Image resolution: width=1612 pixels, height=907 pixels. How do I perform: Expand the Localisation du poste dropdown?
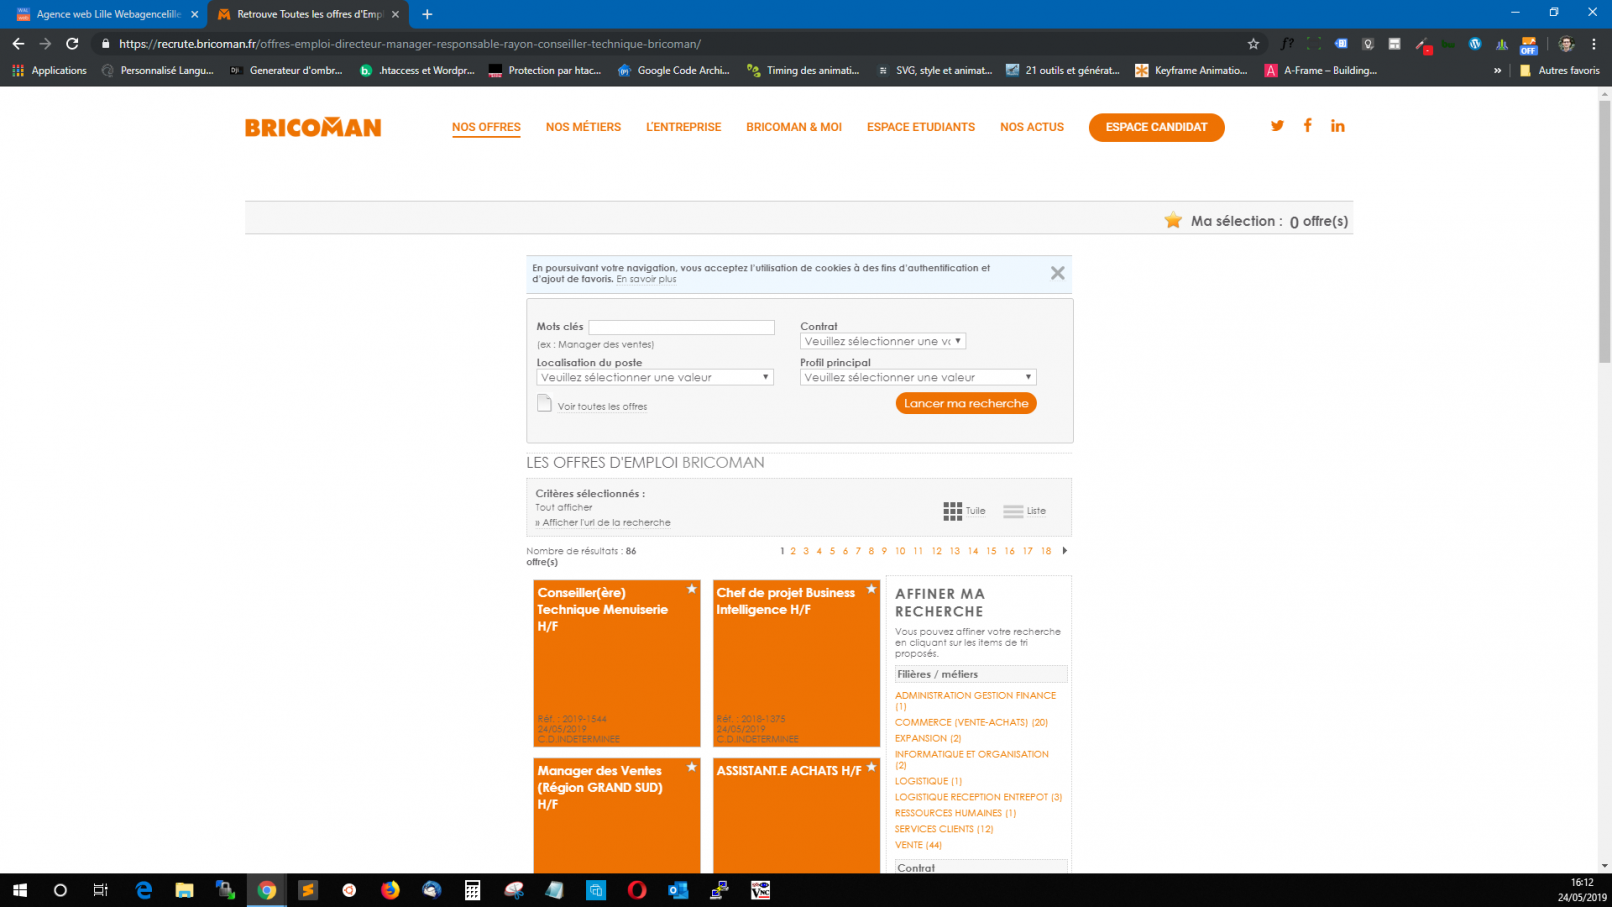tap(655, 377)
